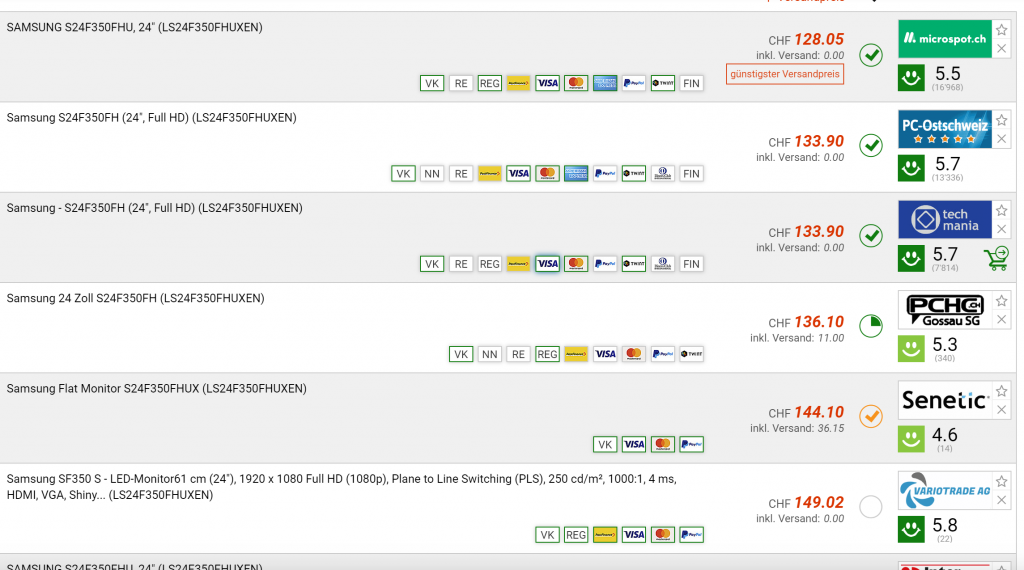
Task: Click the availability checkmark in the PC-Ostschweiz row
Action: coord(871,145)
